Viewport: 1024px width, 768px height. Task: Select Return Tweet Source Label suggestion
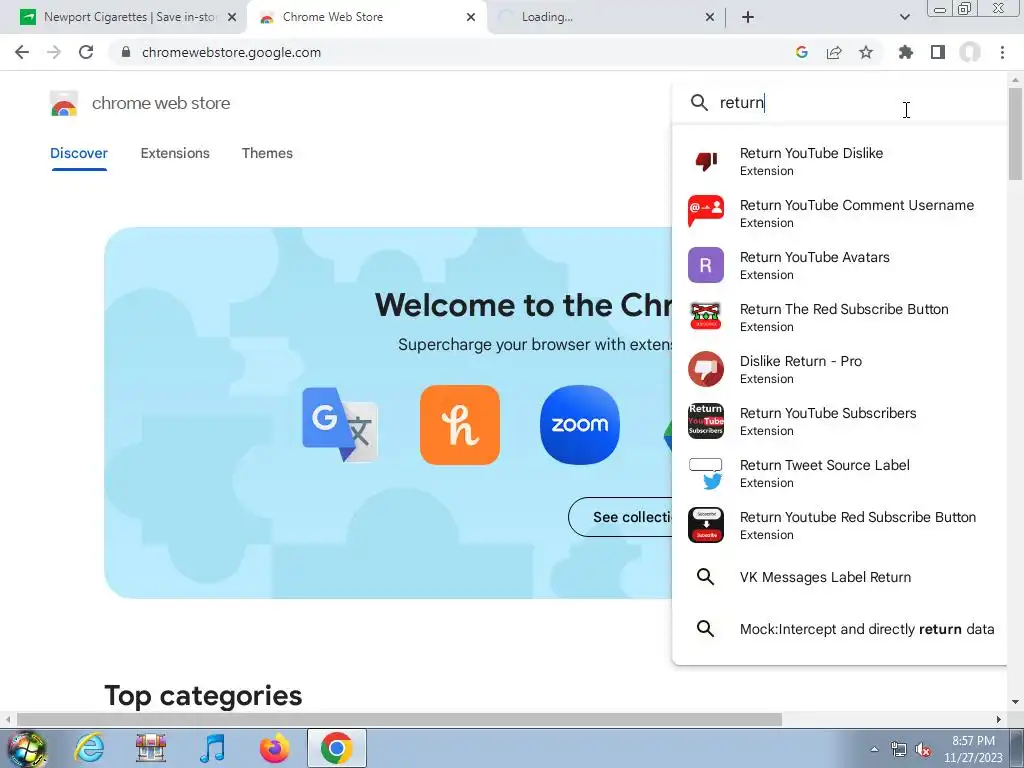coord(839,473)
